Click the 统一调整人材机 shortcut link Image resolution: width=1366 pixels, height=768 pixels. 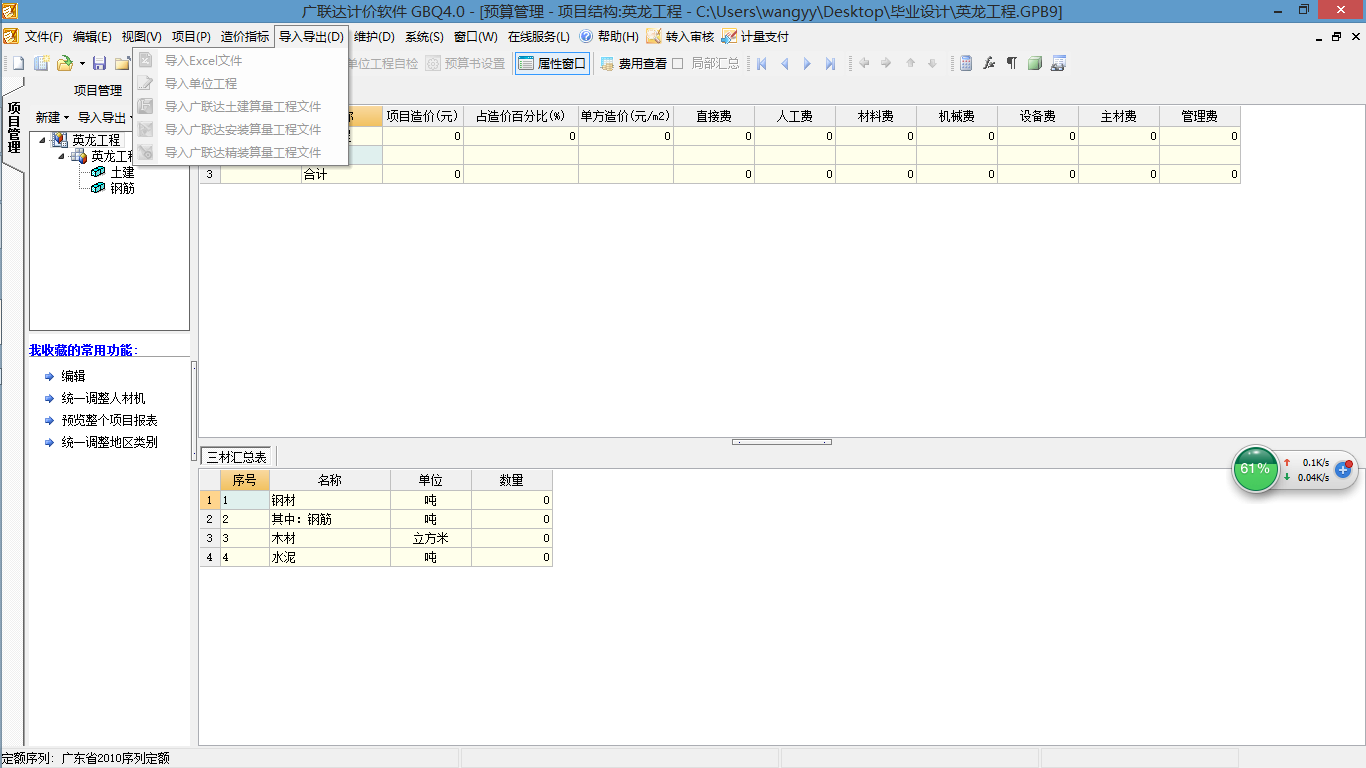click(x=103, y=398)
